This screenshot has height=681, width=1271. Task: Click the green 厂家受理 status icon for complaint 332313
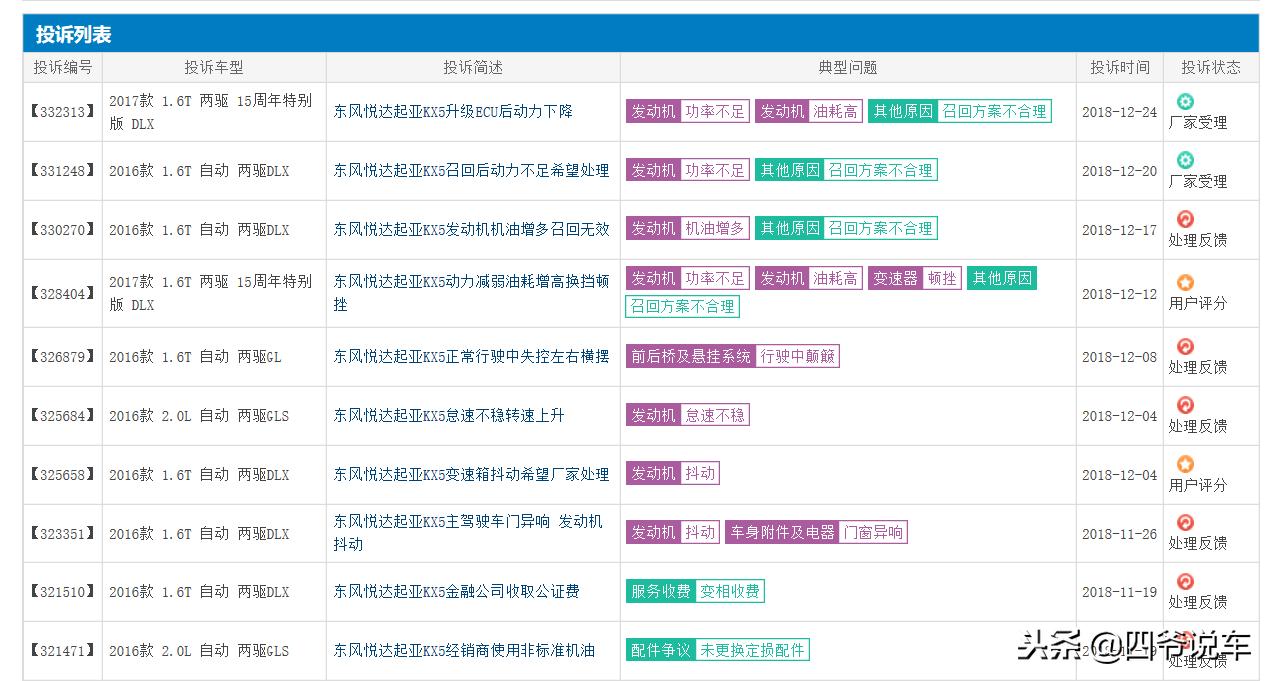click(1184, 101)
